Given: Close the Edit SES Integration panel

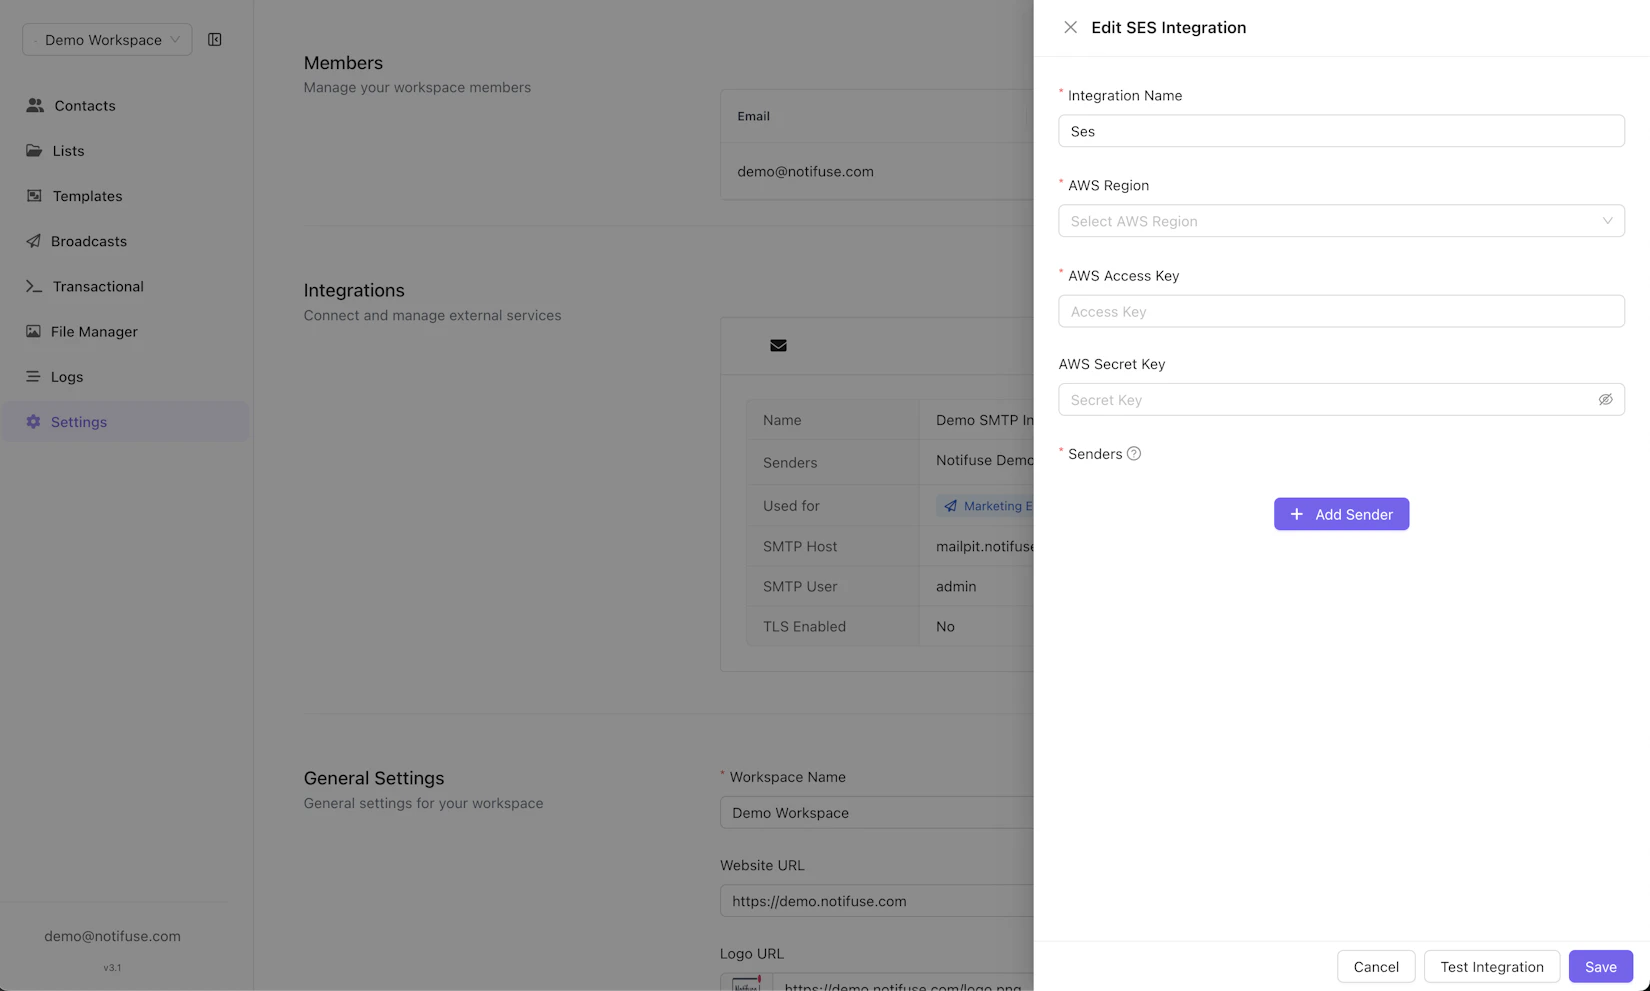Looking at the screenshot, I should (x=1070, y=27).
